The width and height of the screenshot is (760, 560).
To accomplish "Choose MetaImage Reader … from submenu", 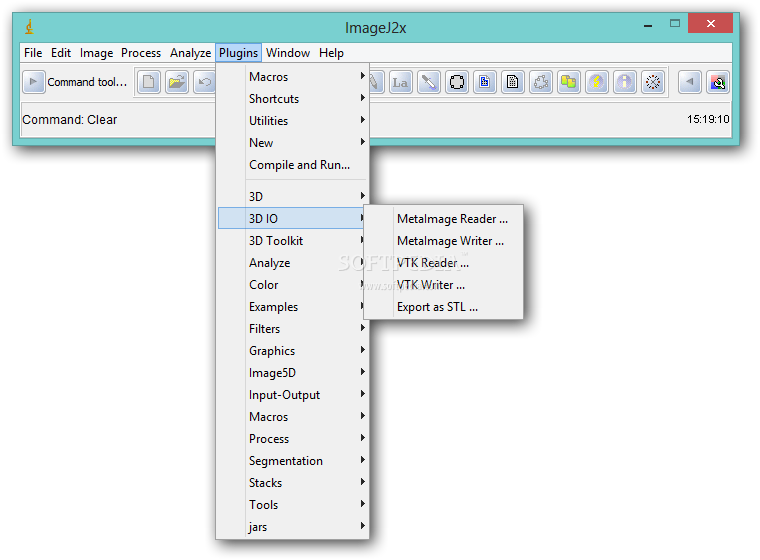I will click(x=443, y=219).
